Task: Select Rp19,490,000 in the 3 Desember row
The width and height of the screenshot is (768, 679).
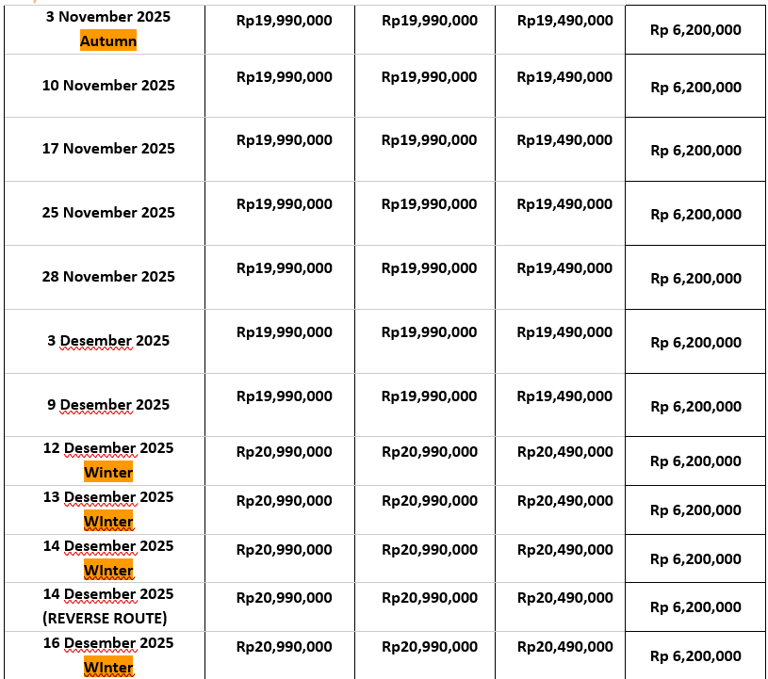Action: (565, 332)
